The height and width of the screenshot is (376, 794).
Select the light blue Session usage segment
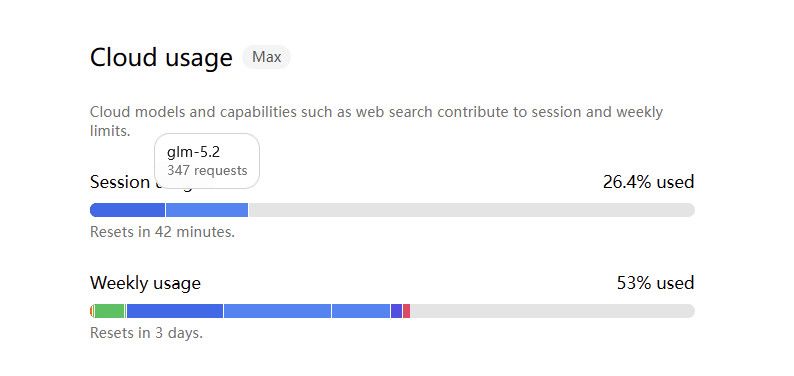click(x=207, y=210)
